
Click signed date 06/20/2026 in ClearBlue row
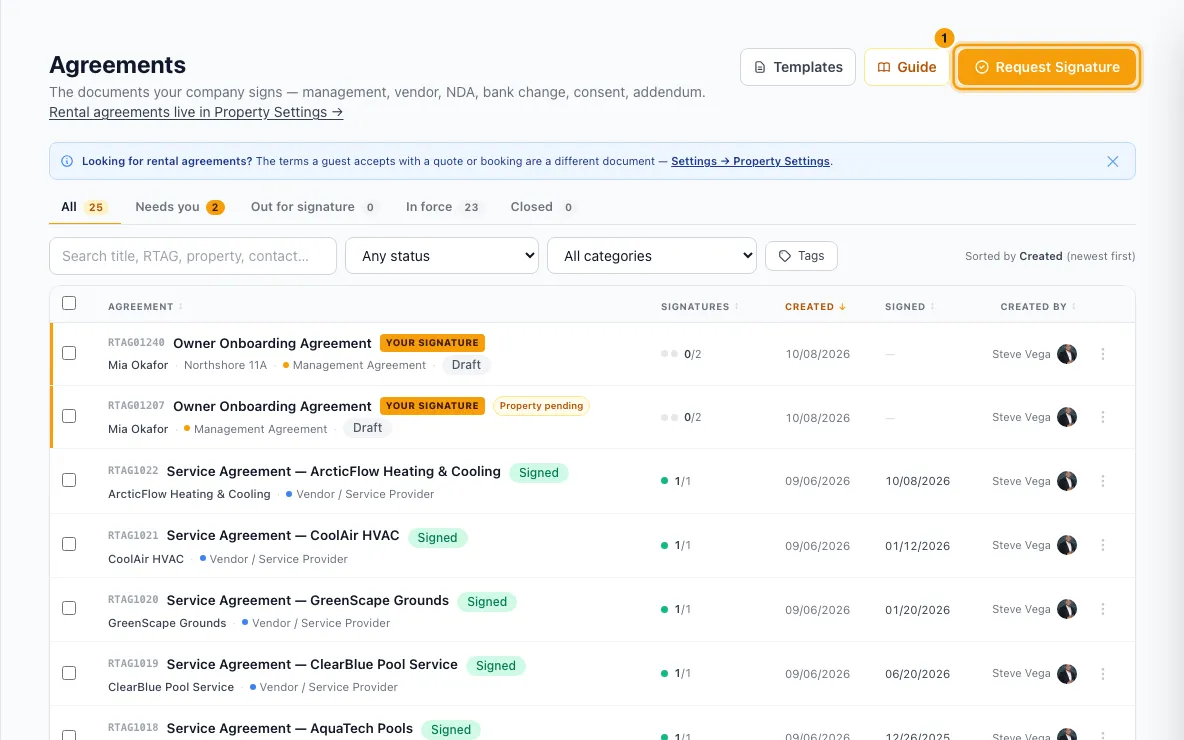click(x=917, y=674)
